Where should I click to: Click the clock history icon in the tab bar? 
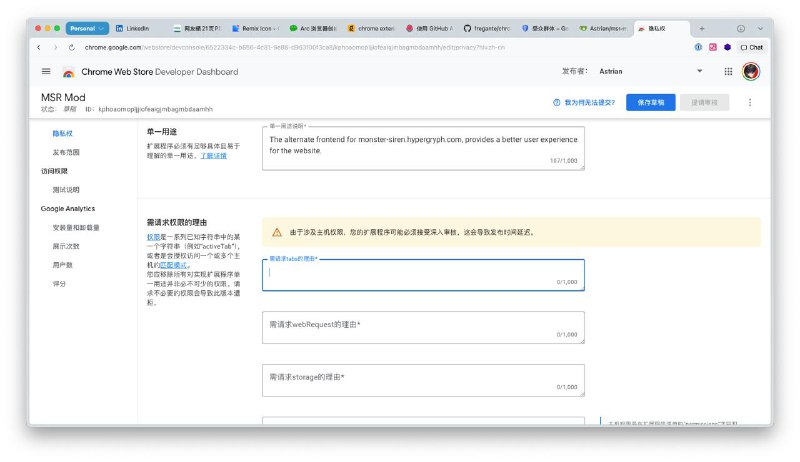click(740, 29)
